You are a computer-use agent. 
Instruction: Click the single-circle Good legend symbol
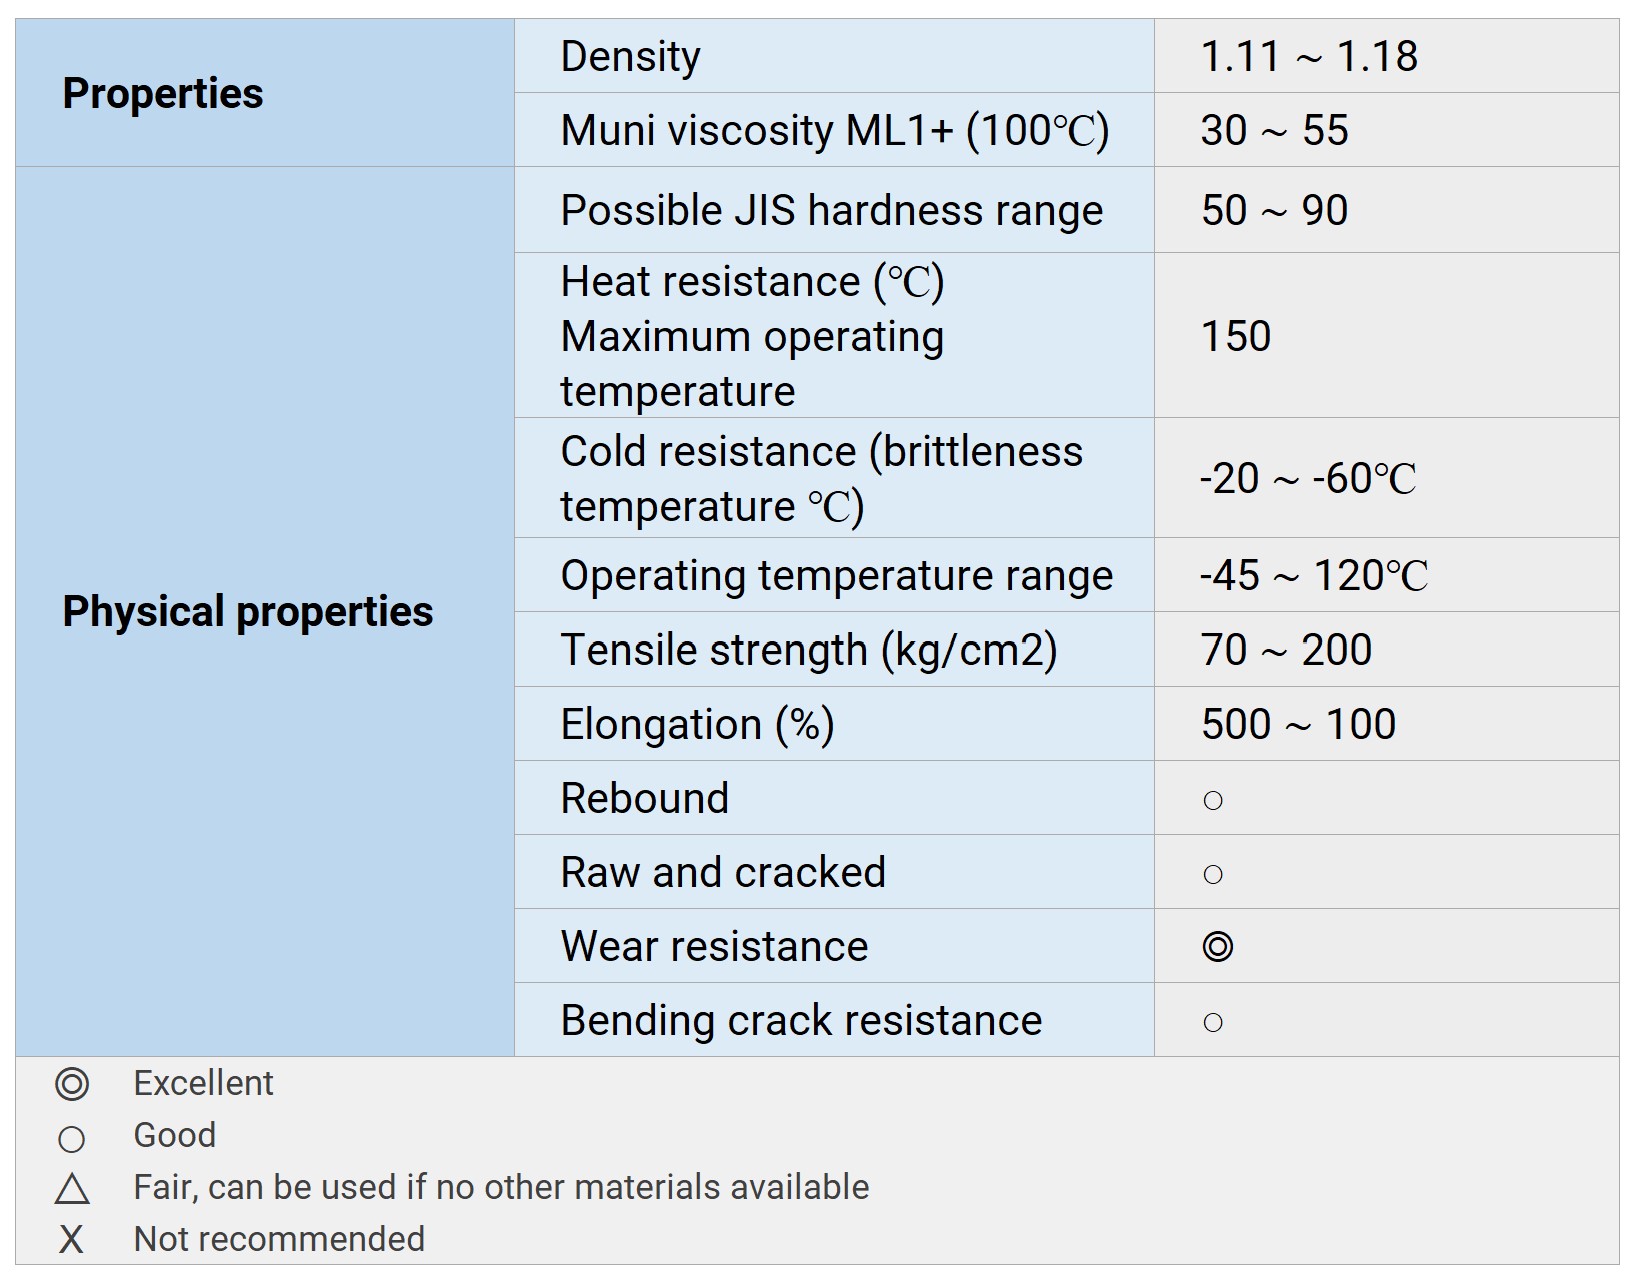point(72,1139)
